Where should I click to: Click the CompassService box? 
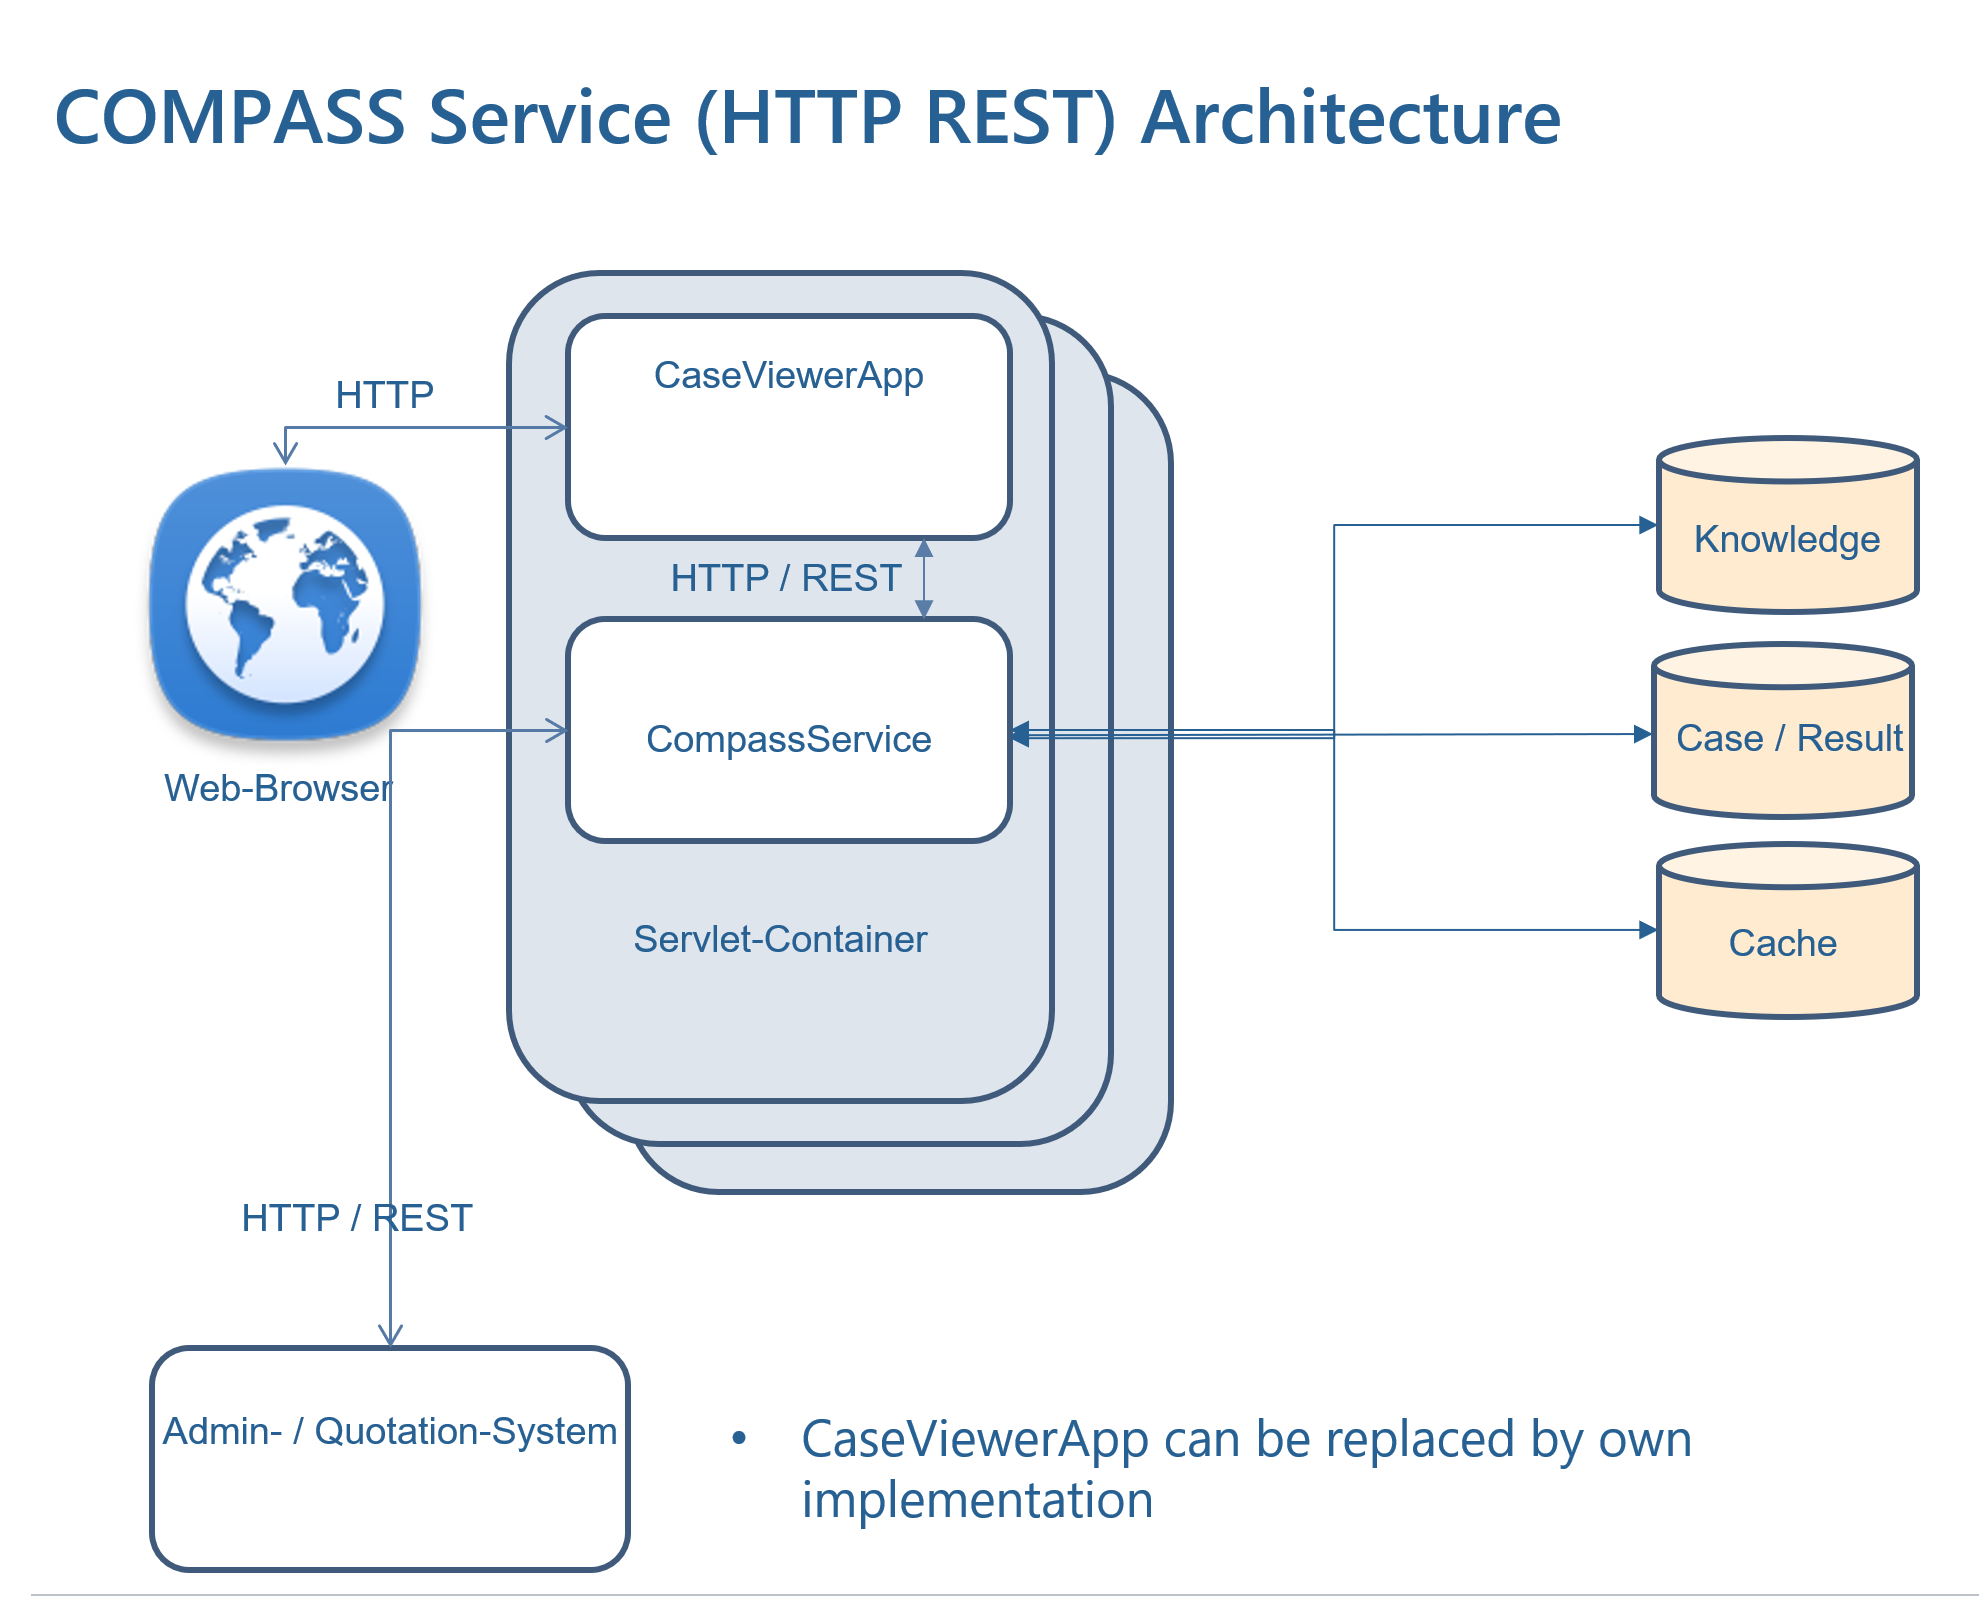tap(788, 730)
